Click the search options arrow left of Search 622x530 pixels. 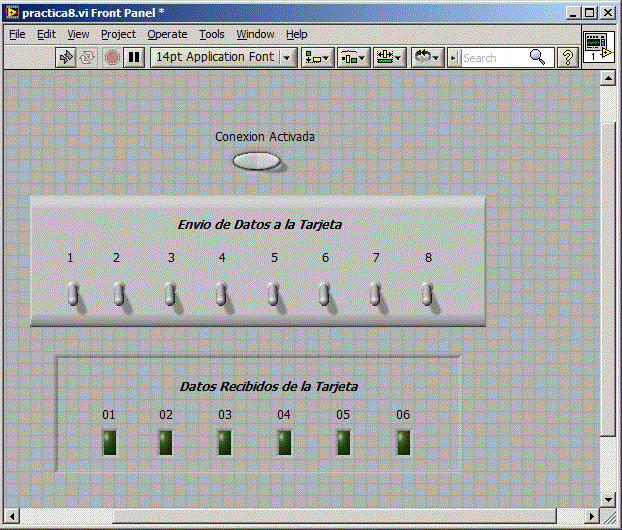(x=454, y=58)
